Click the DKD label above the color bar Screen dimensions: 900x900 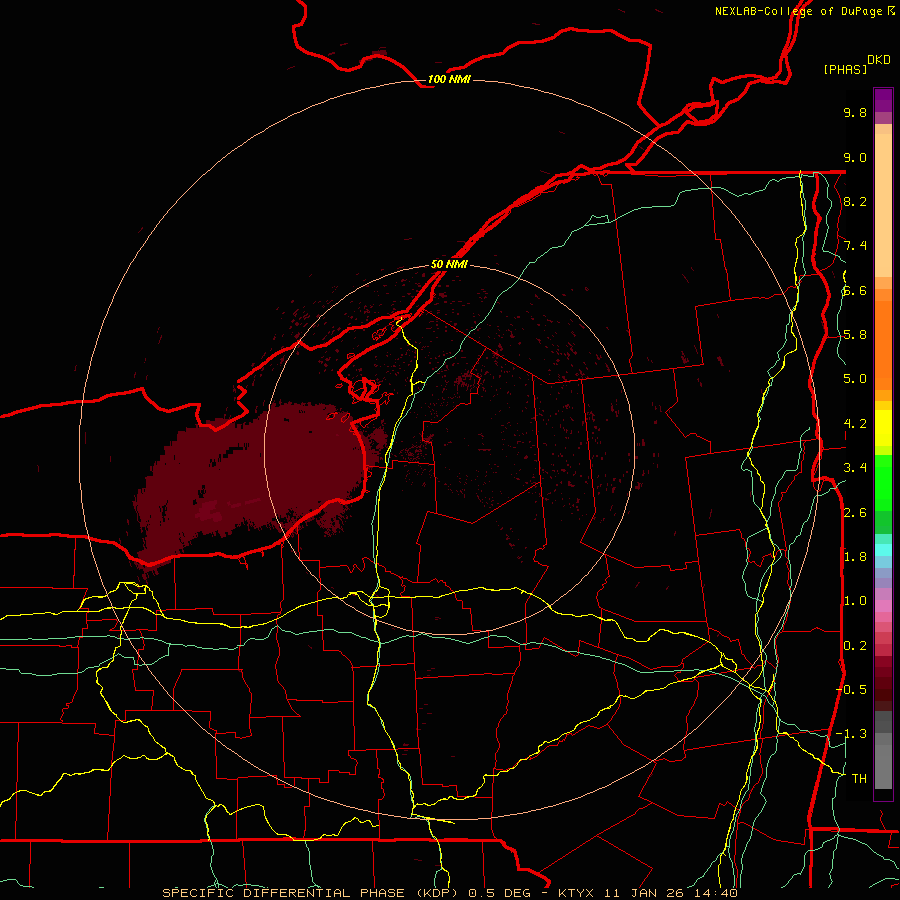pyautogui.click(x=879, y=60)
